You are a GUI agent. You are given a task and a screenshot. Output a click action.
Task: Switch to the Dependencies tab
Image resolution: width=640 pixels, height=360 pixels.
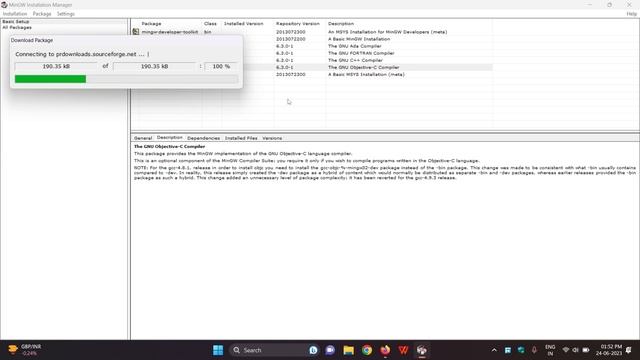[x=203, y=138]
